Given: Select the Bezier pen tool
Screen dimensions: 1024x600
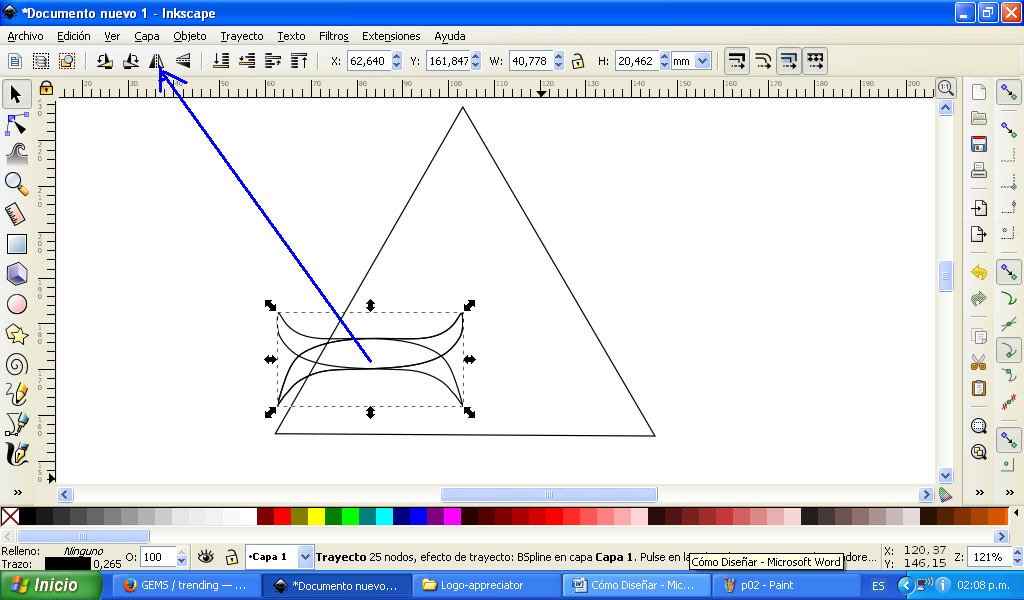Looking at the screenshot, I should pyautogui.click(x=16, y=424).
